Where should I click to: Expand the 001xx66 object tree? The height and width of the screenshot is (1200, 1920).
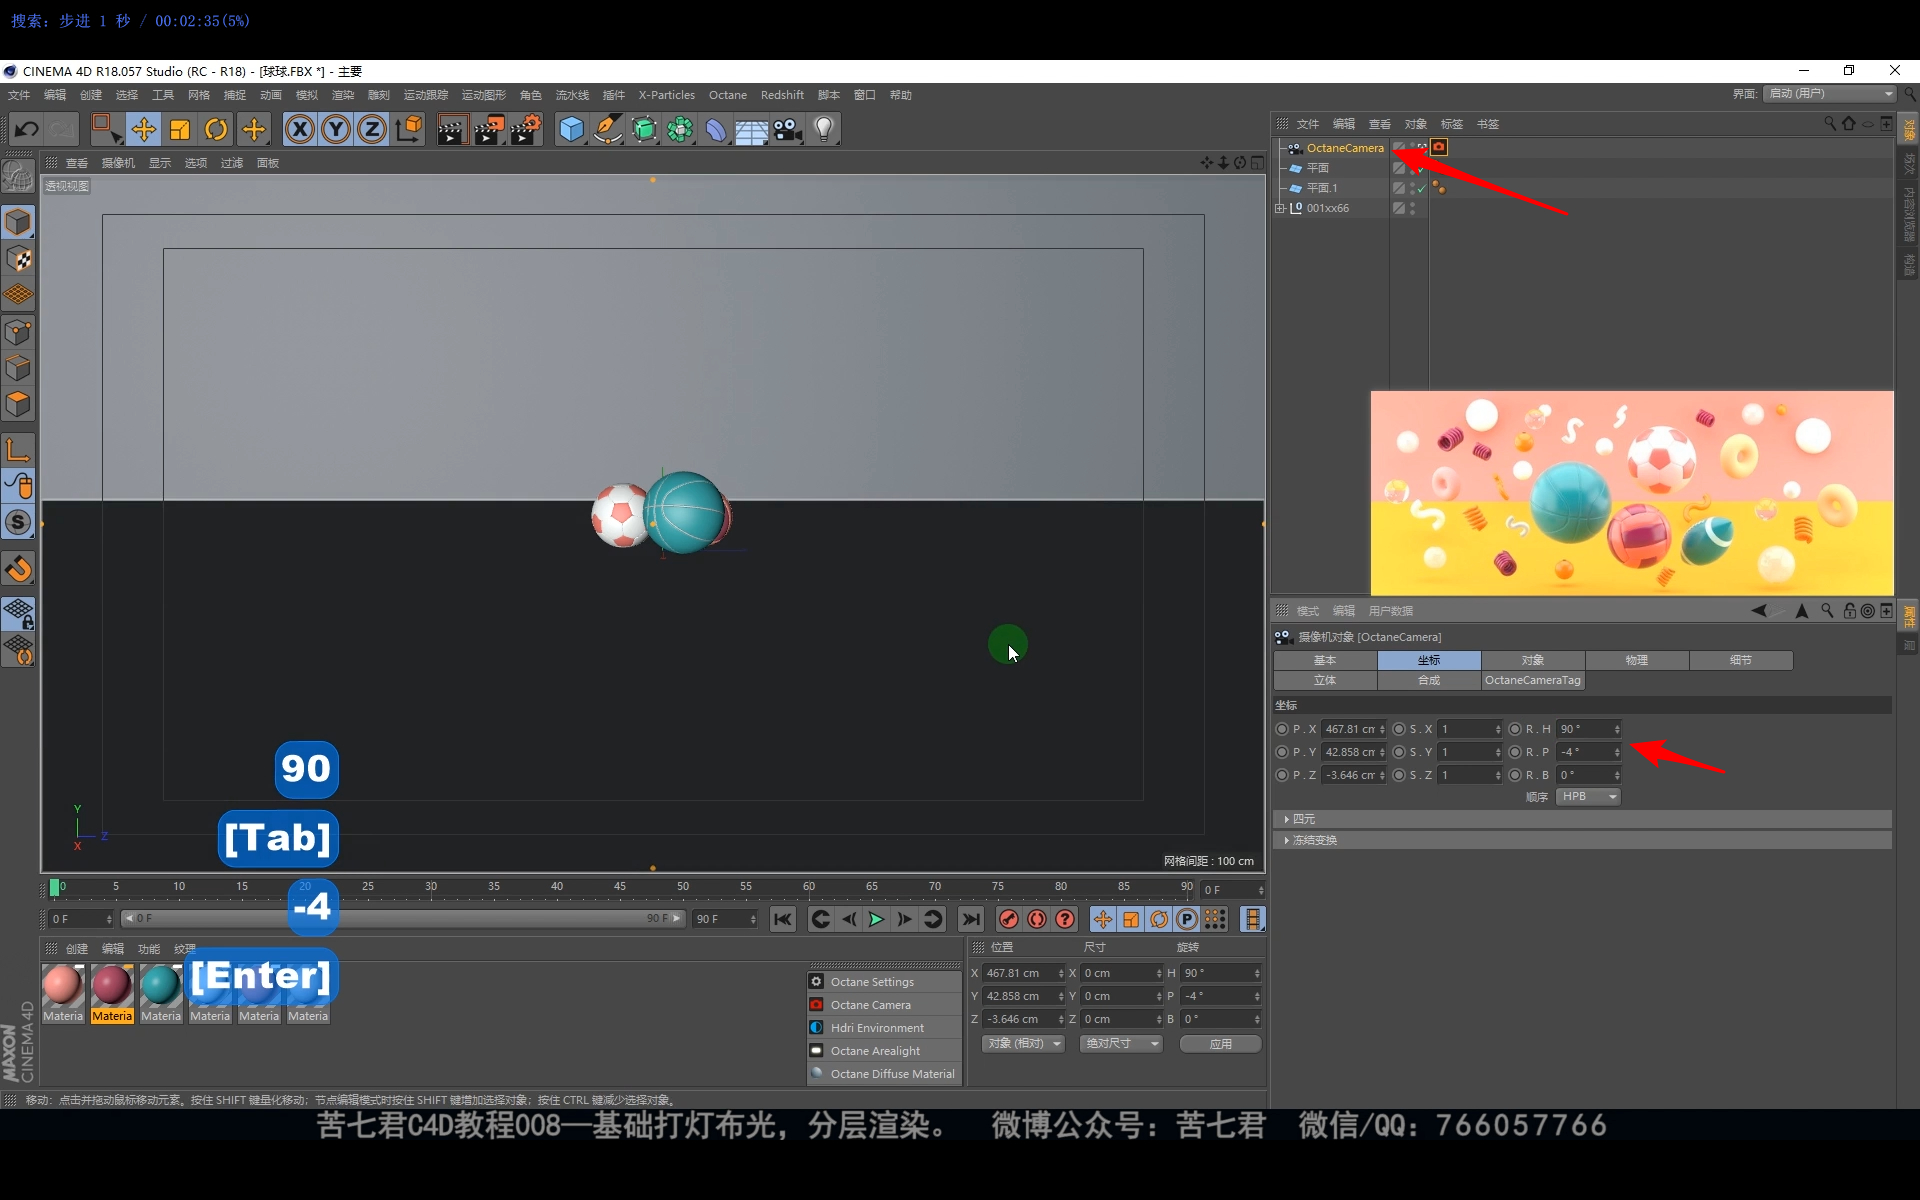(1279, 208)
